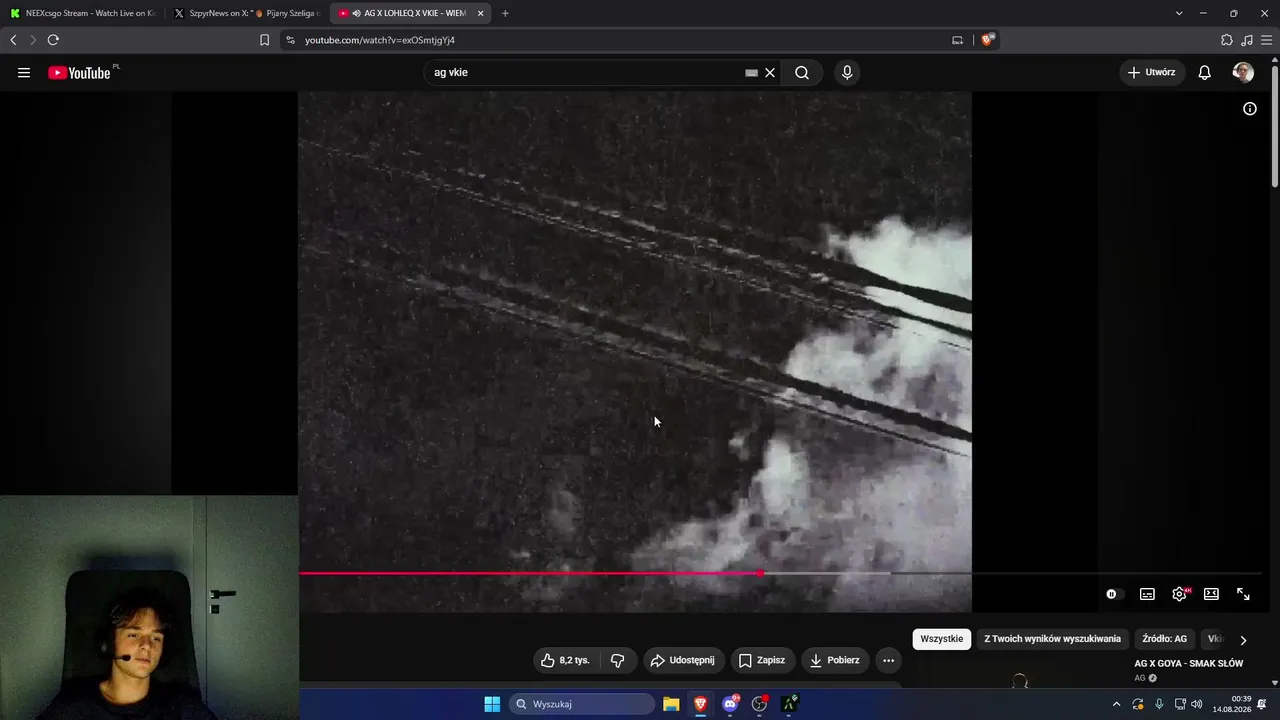Show video info card icon

[1250, 109]
